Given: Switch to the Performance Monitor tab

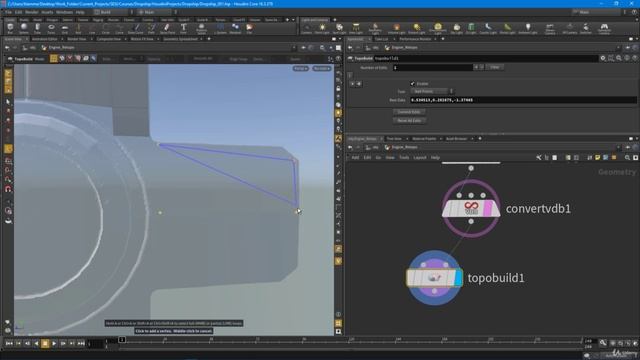Looking at the screenshot, I should [x=415, y=39].
